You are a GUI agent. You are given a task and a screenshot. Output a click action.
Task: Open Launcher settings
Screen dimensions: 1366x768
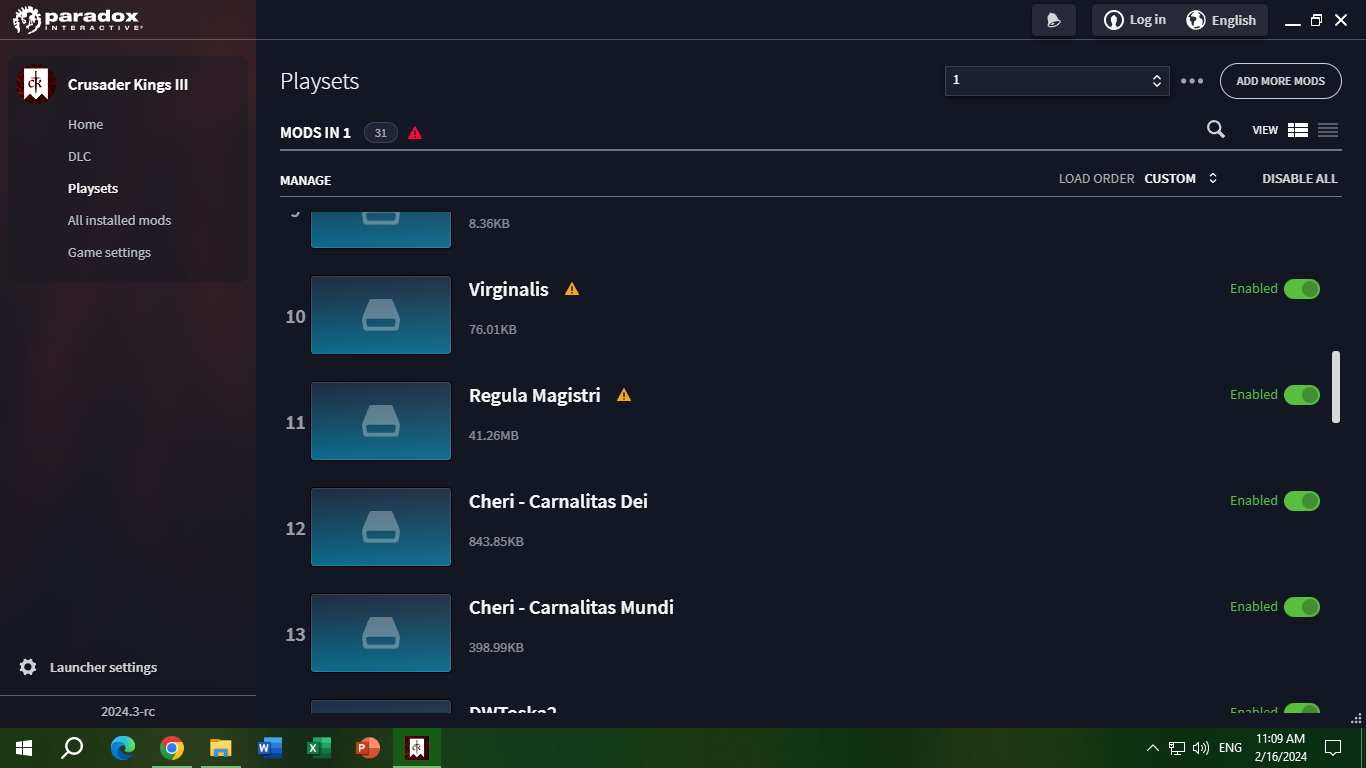point(104,667)
